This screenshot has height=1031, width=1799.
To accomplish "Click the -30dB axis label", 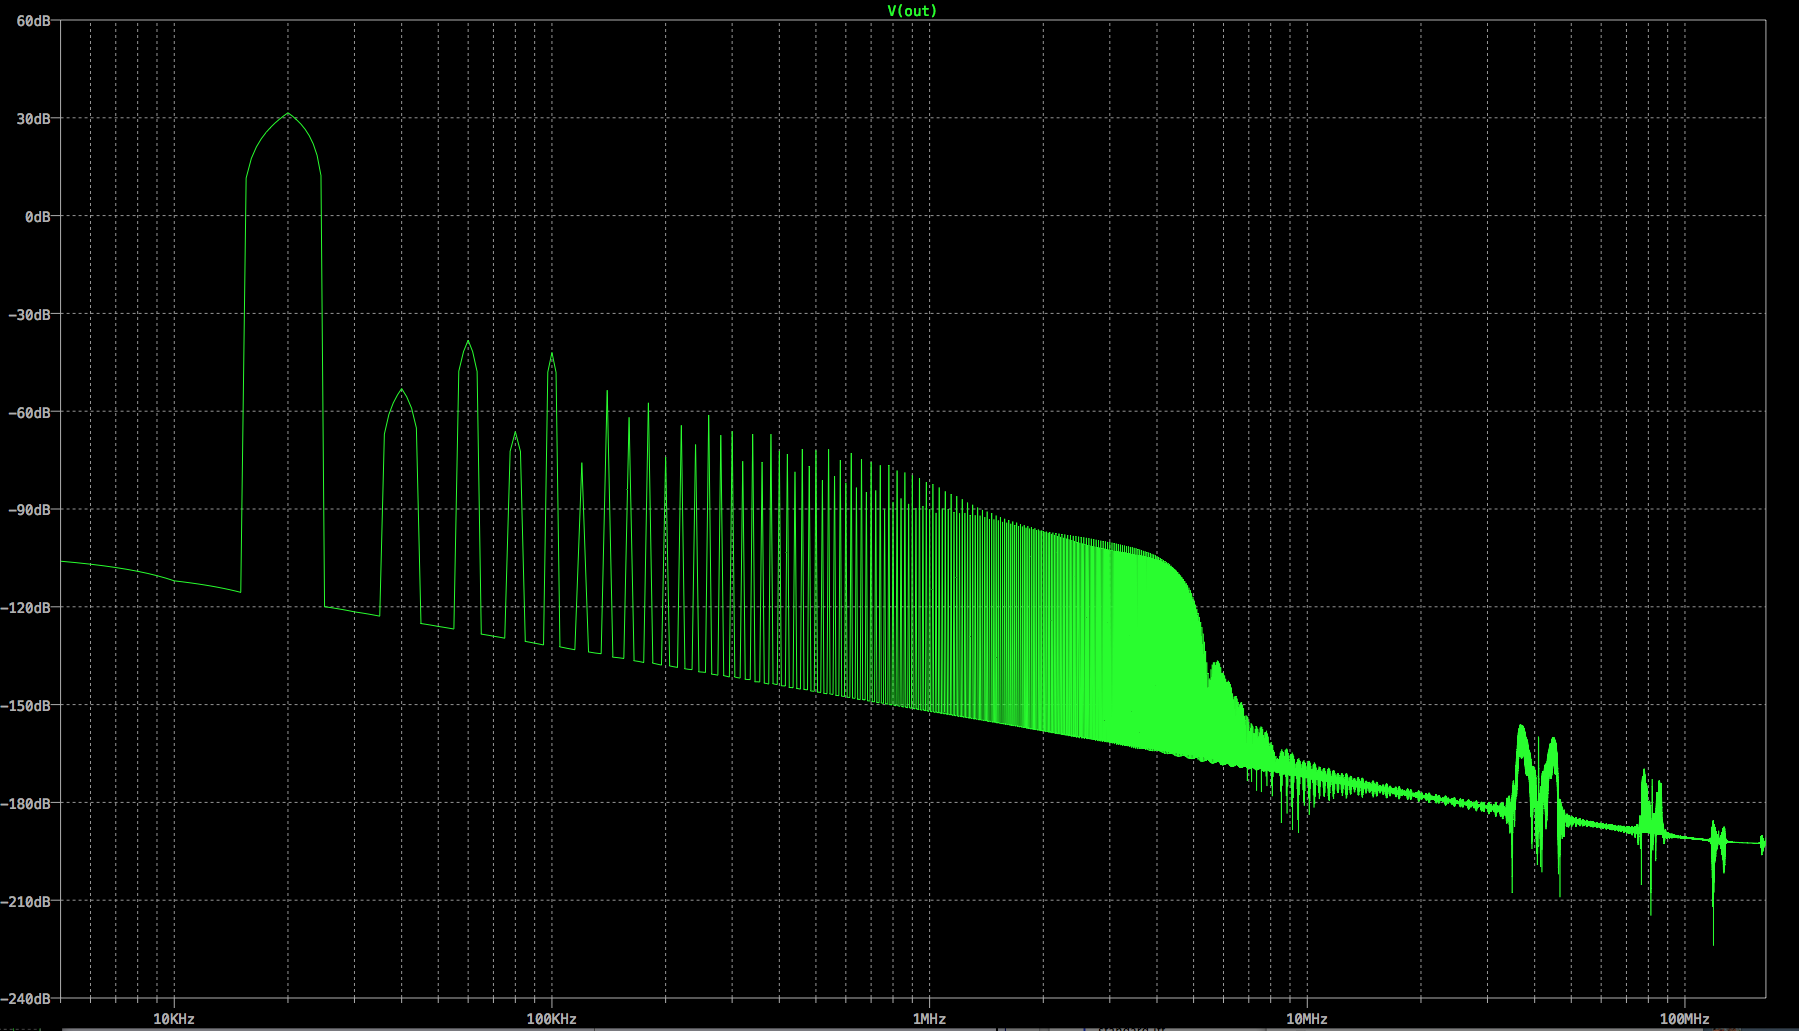I will point(29,315).
